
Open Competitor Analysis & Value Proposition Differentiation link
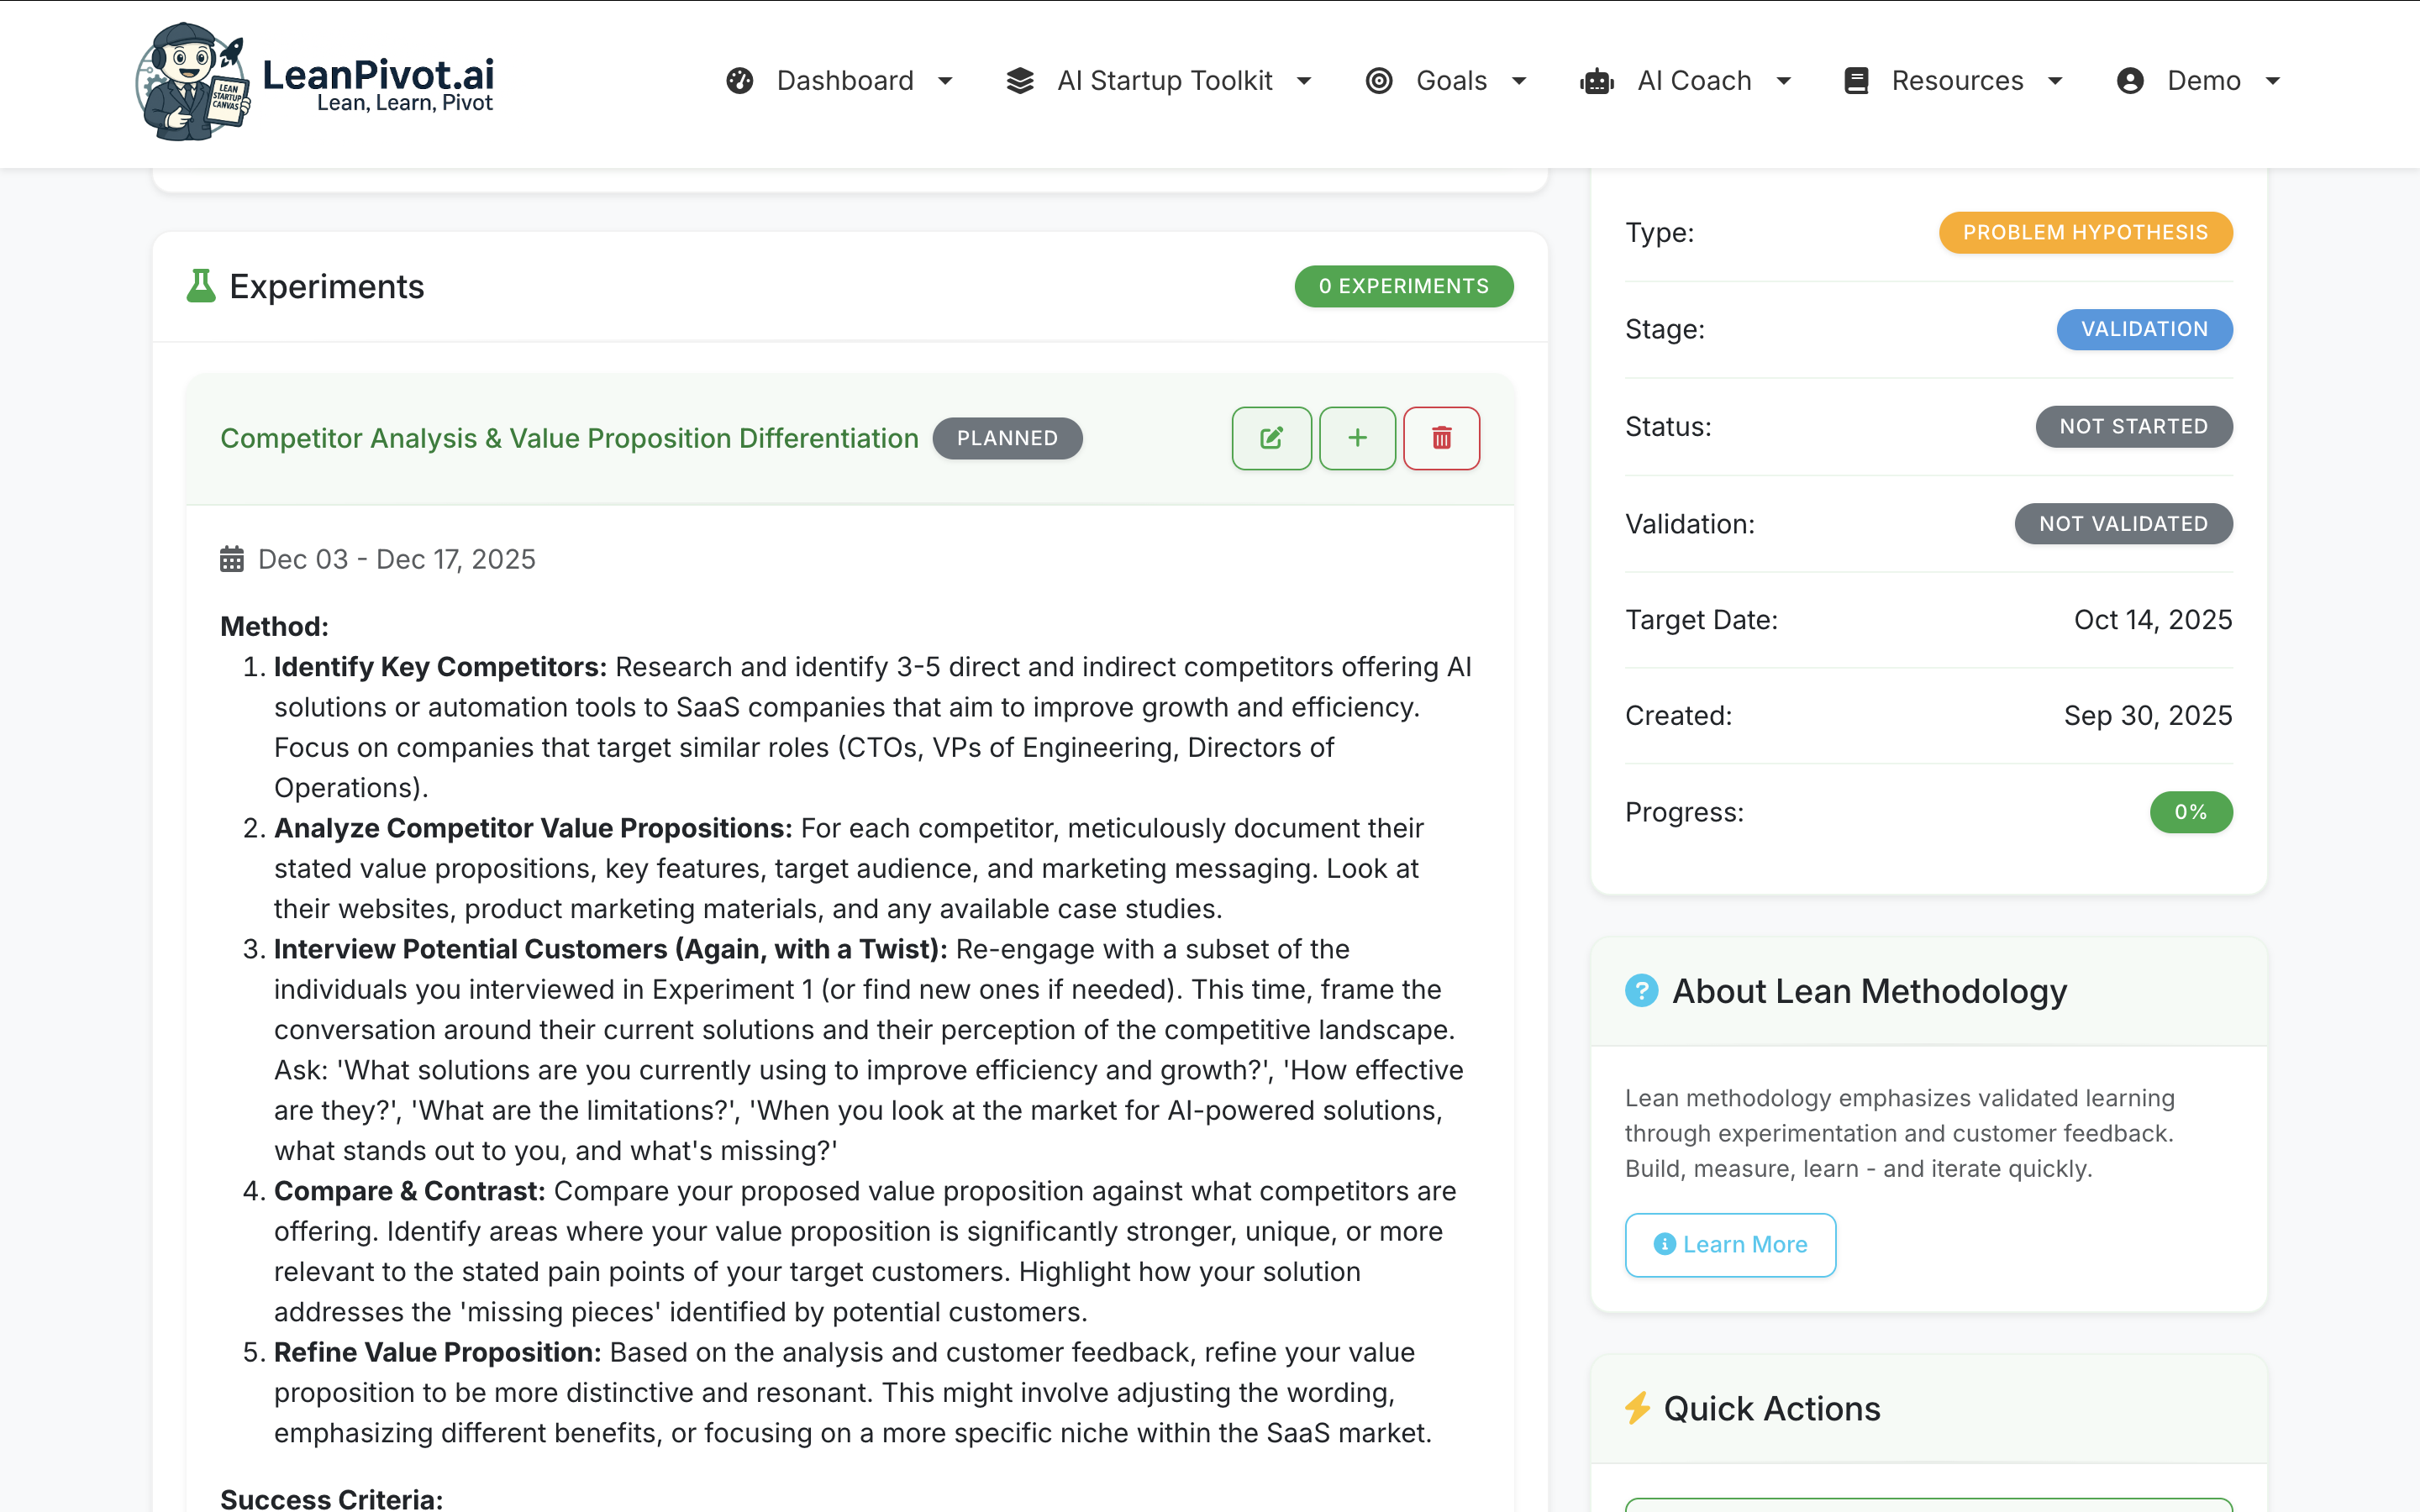569,438
